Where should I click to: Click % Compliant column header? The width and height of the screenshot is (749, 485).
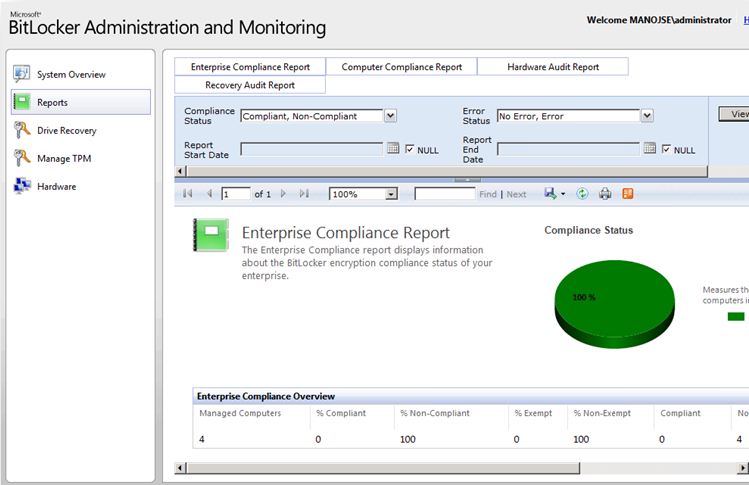point(341,413)
